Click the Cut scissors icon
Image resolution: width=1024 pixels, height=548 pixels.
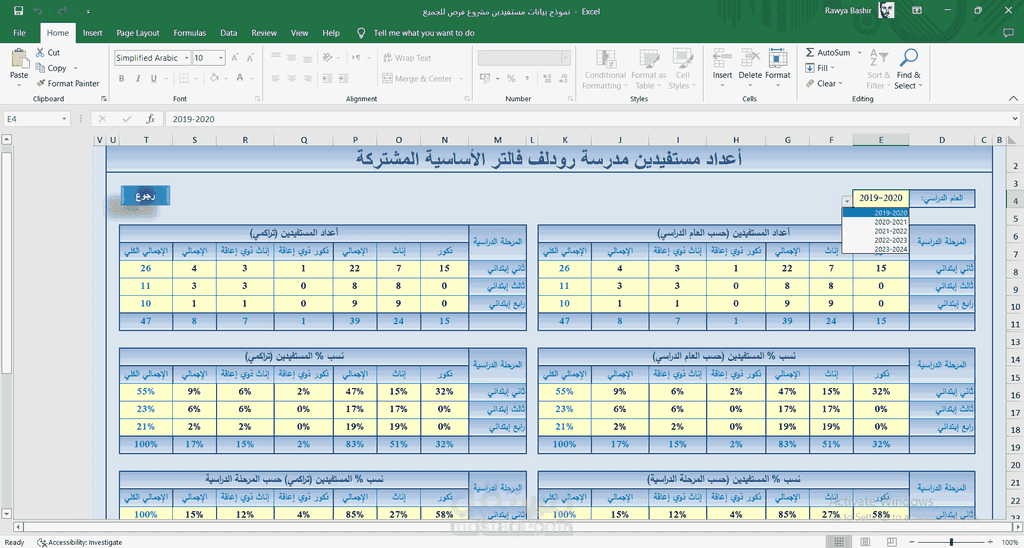[x=40, y=53]
